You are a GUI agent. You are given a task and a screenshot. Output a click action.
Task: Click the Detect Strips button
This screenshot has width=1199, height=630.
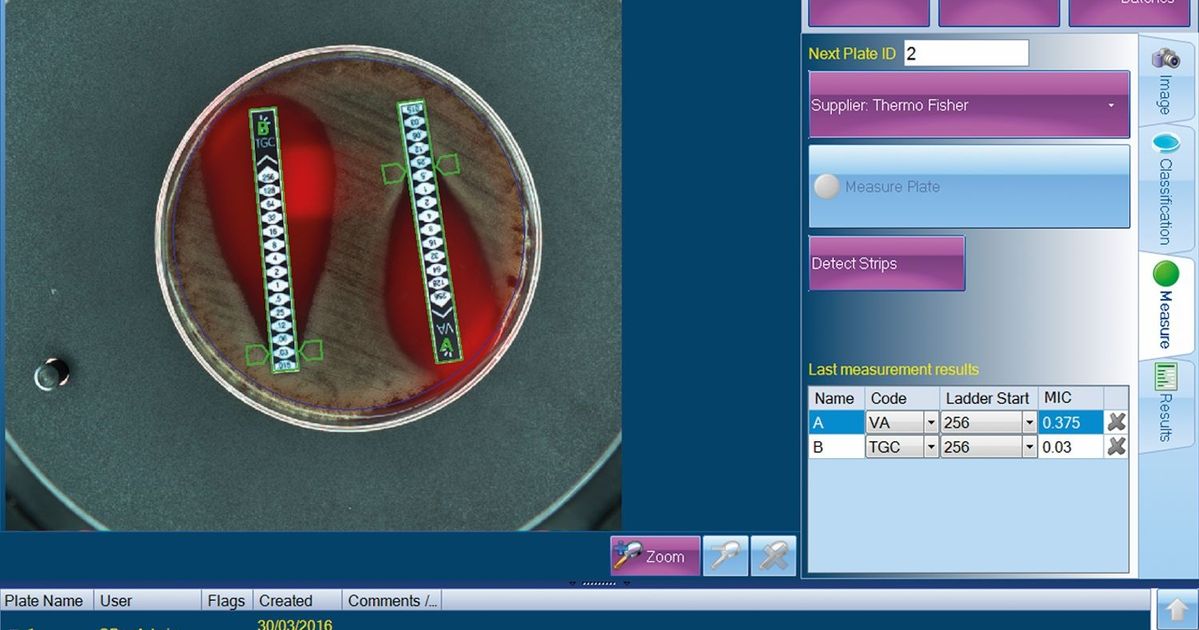[x=885, y=263]
